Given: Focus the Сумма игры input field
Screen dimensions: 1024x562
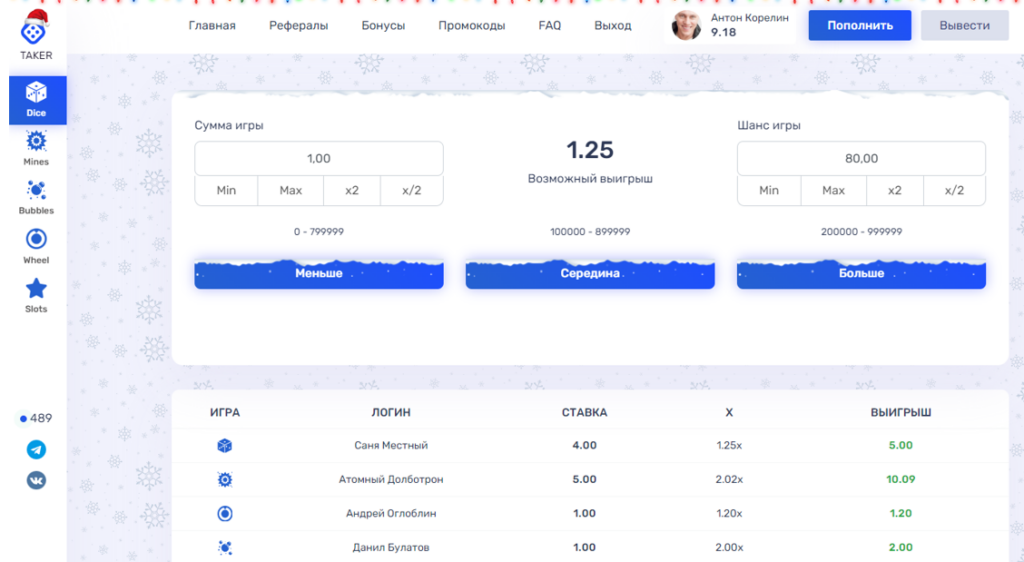Looking at the screenshot, I should click(x=319, y=159).
